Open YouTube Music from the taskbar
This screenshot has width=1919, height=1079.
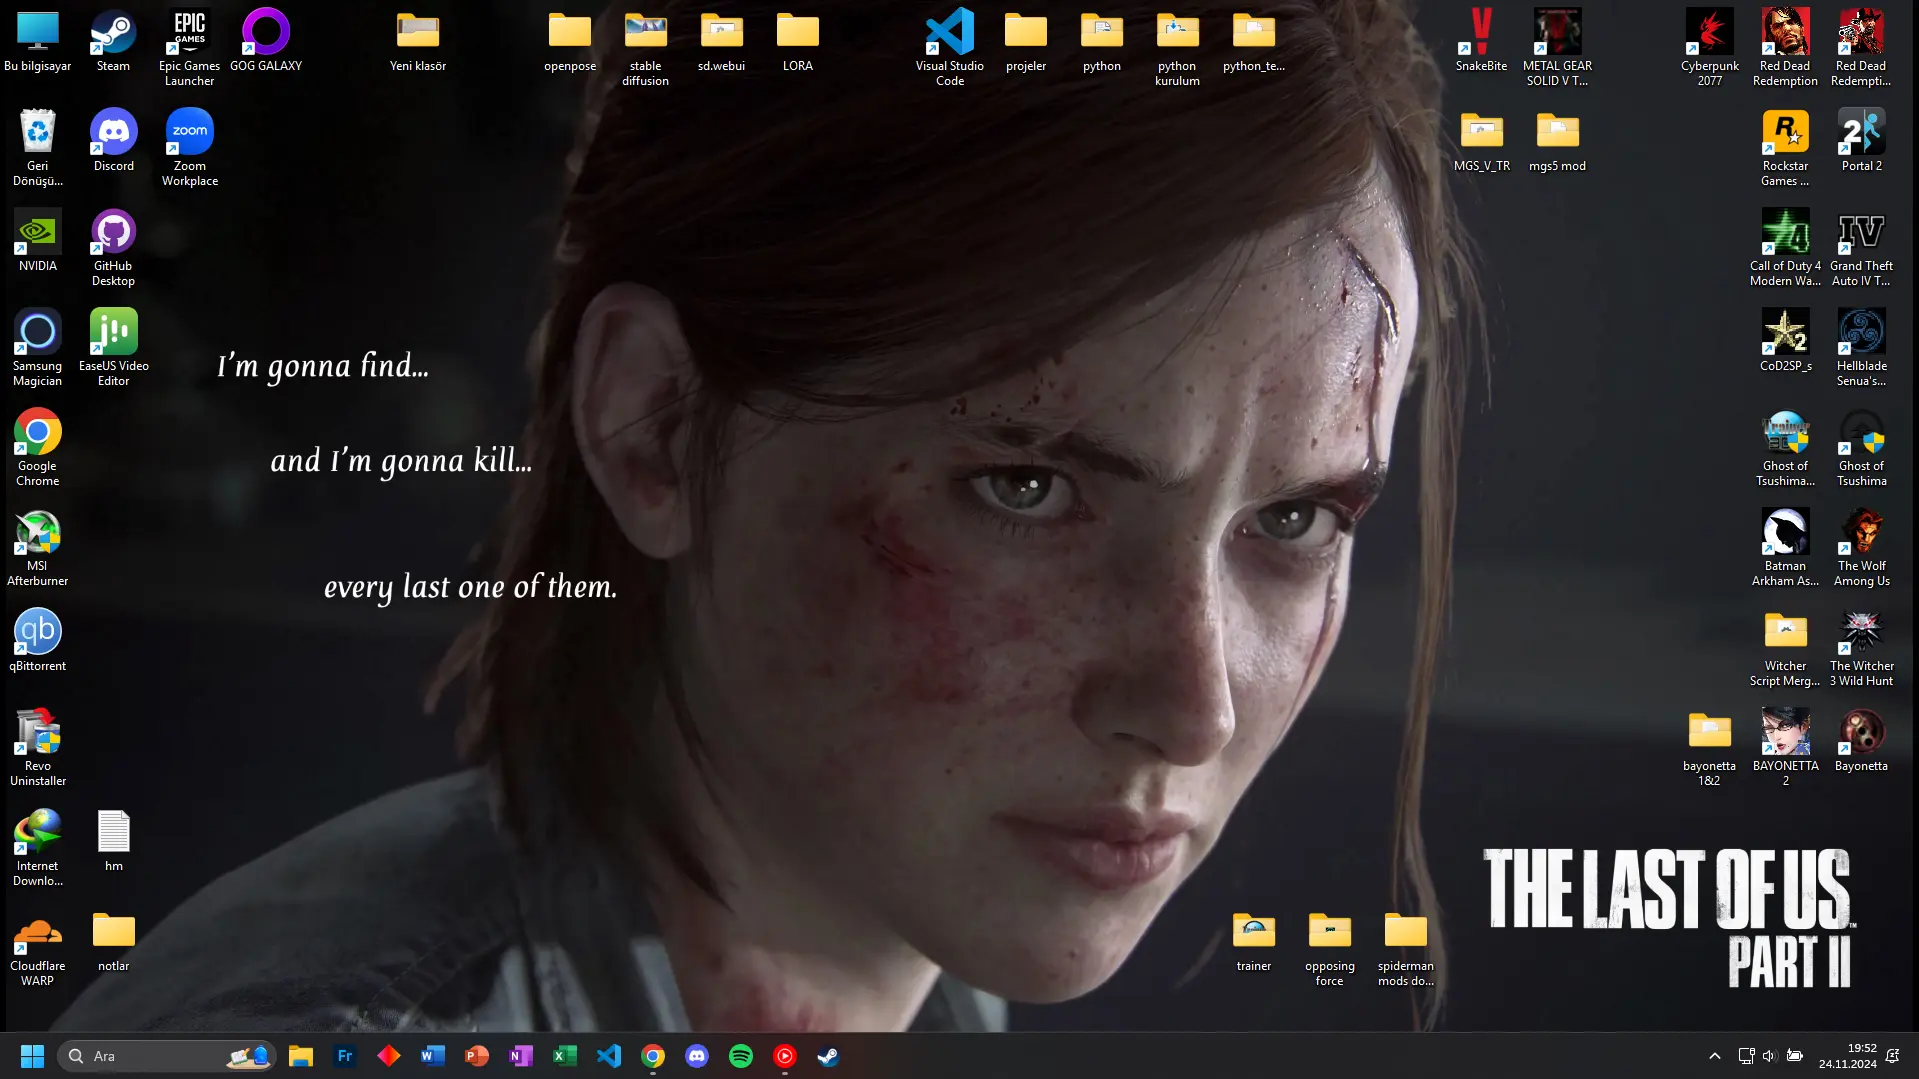click(x=785, y=1056)
